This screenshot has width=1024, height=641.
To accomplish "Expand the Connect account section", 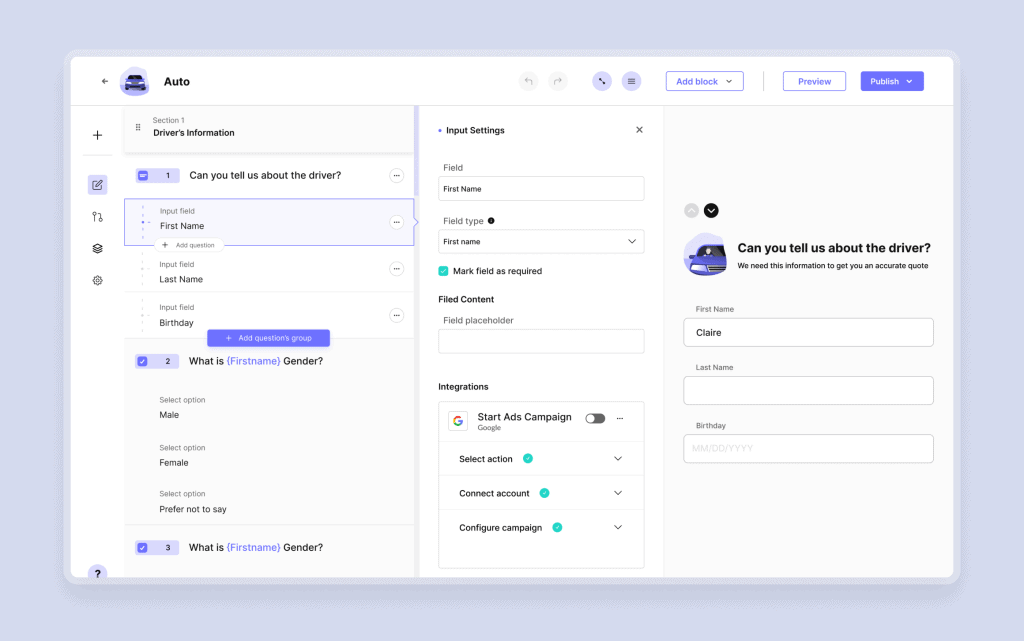I will pyautogui.click(x=541, y=493).
